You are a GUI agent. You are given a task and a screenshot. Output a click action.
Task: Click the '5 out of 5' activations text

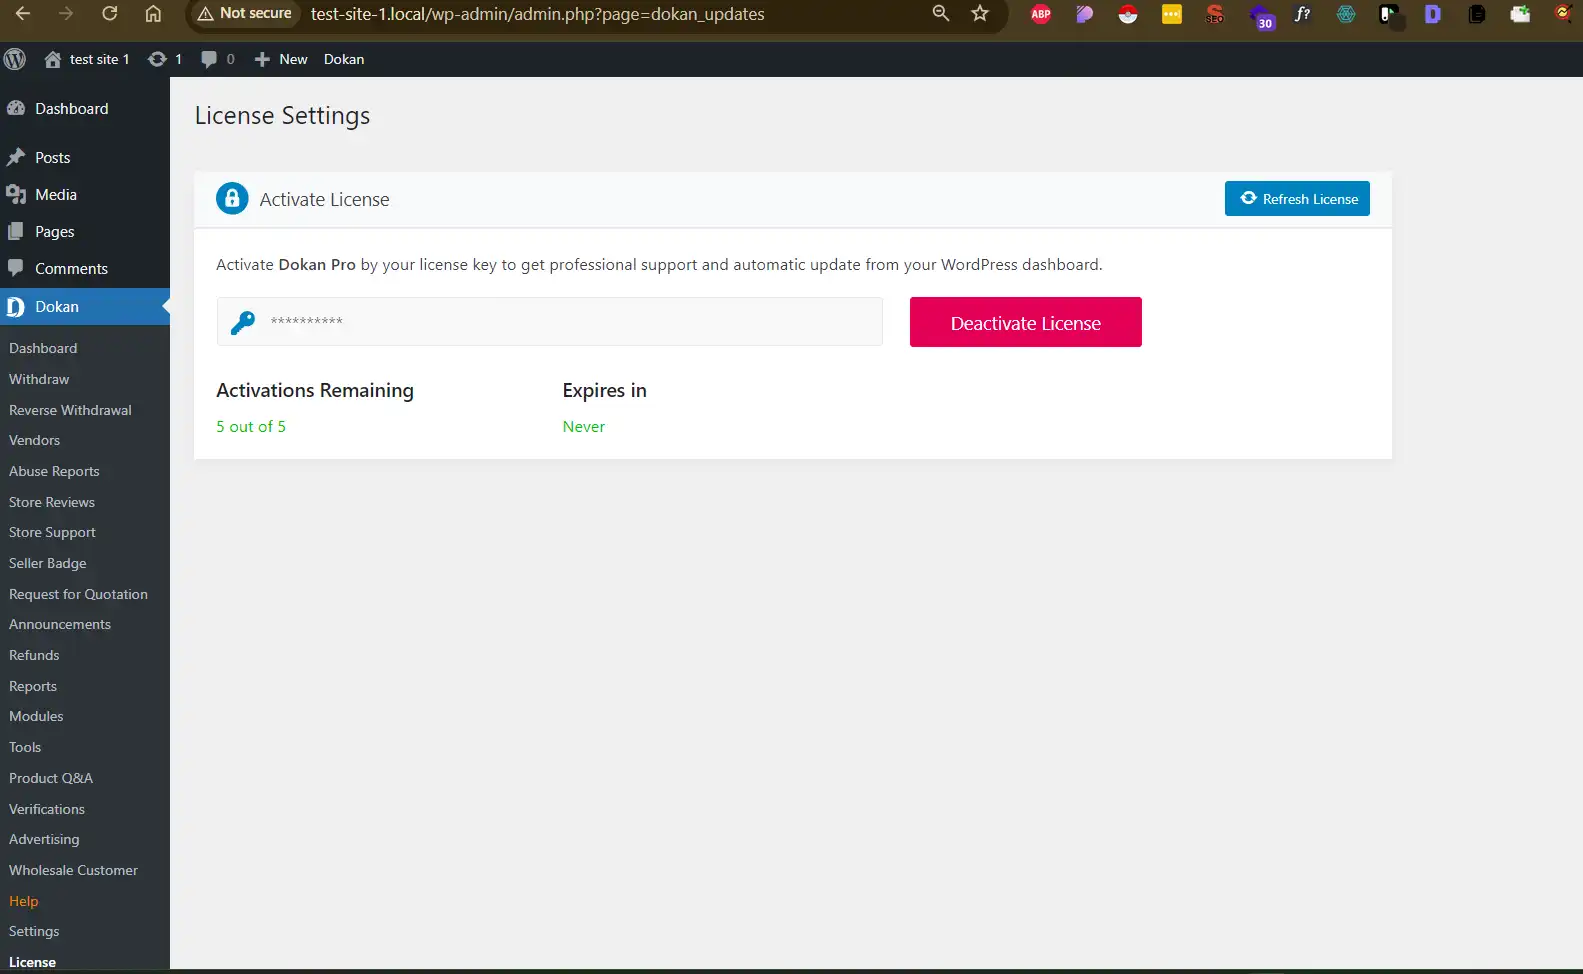pyautogui.click(x=251, y=426)
